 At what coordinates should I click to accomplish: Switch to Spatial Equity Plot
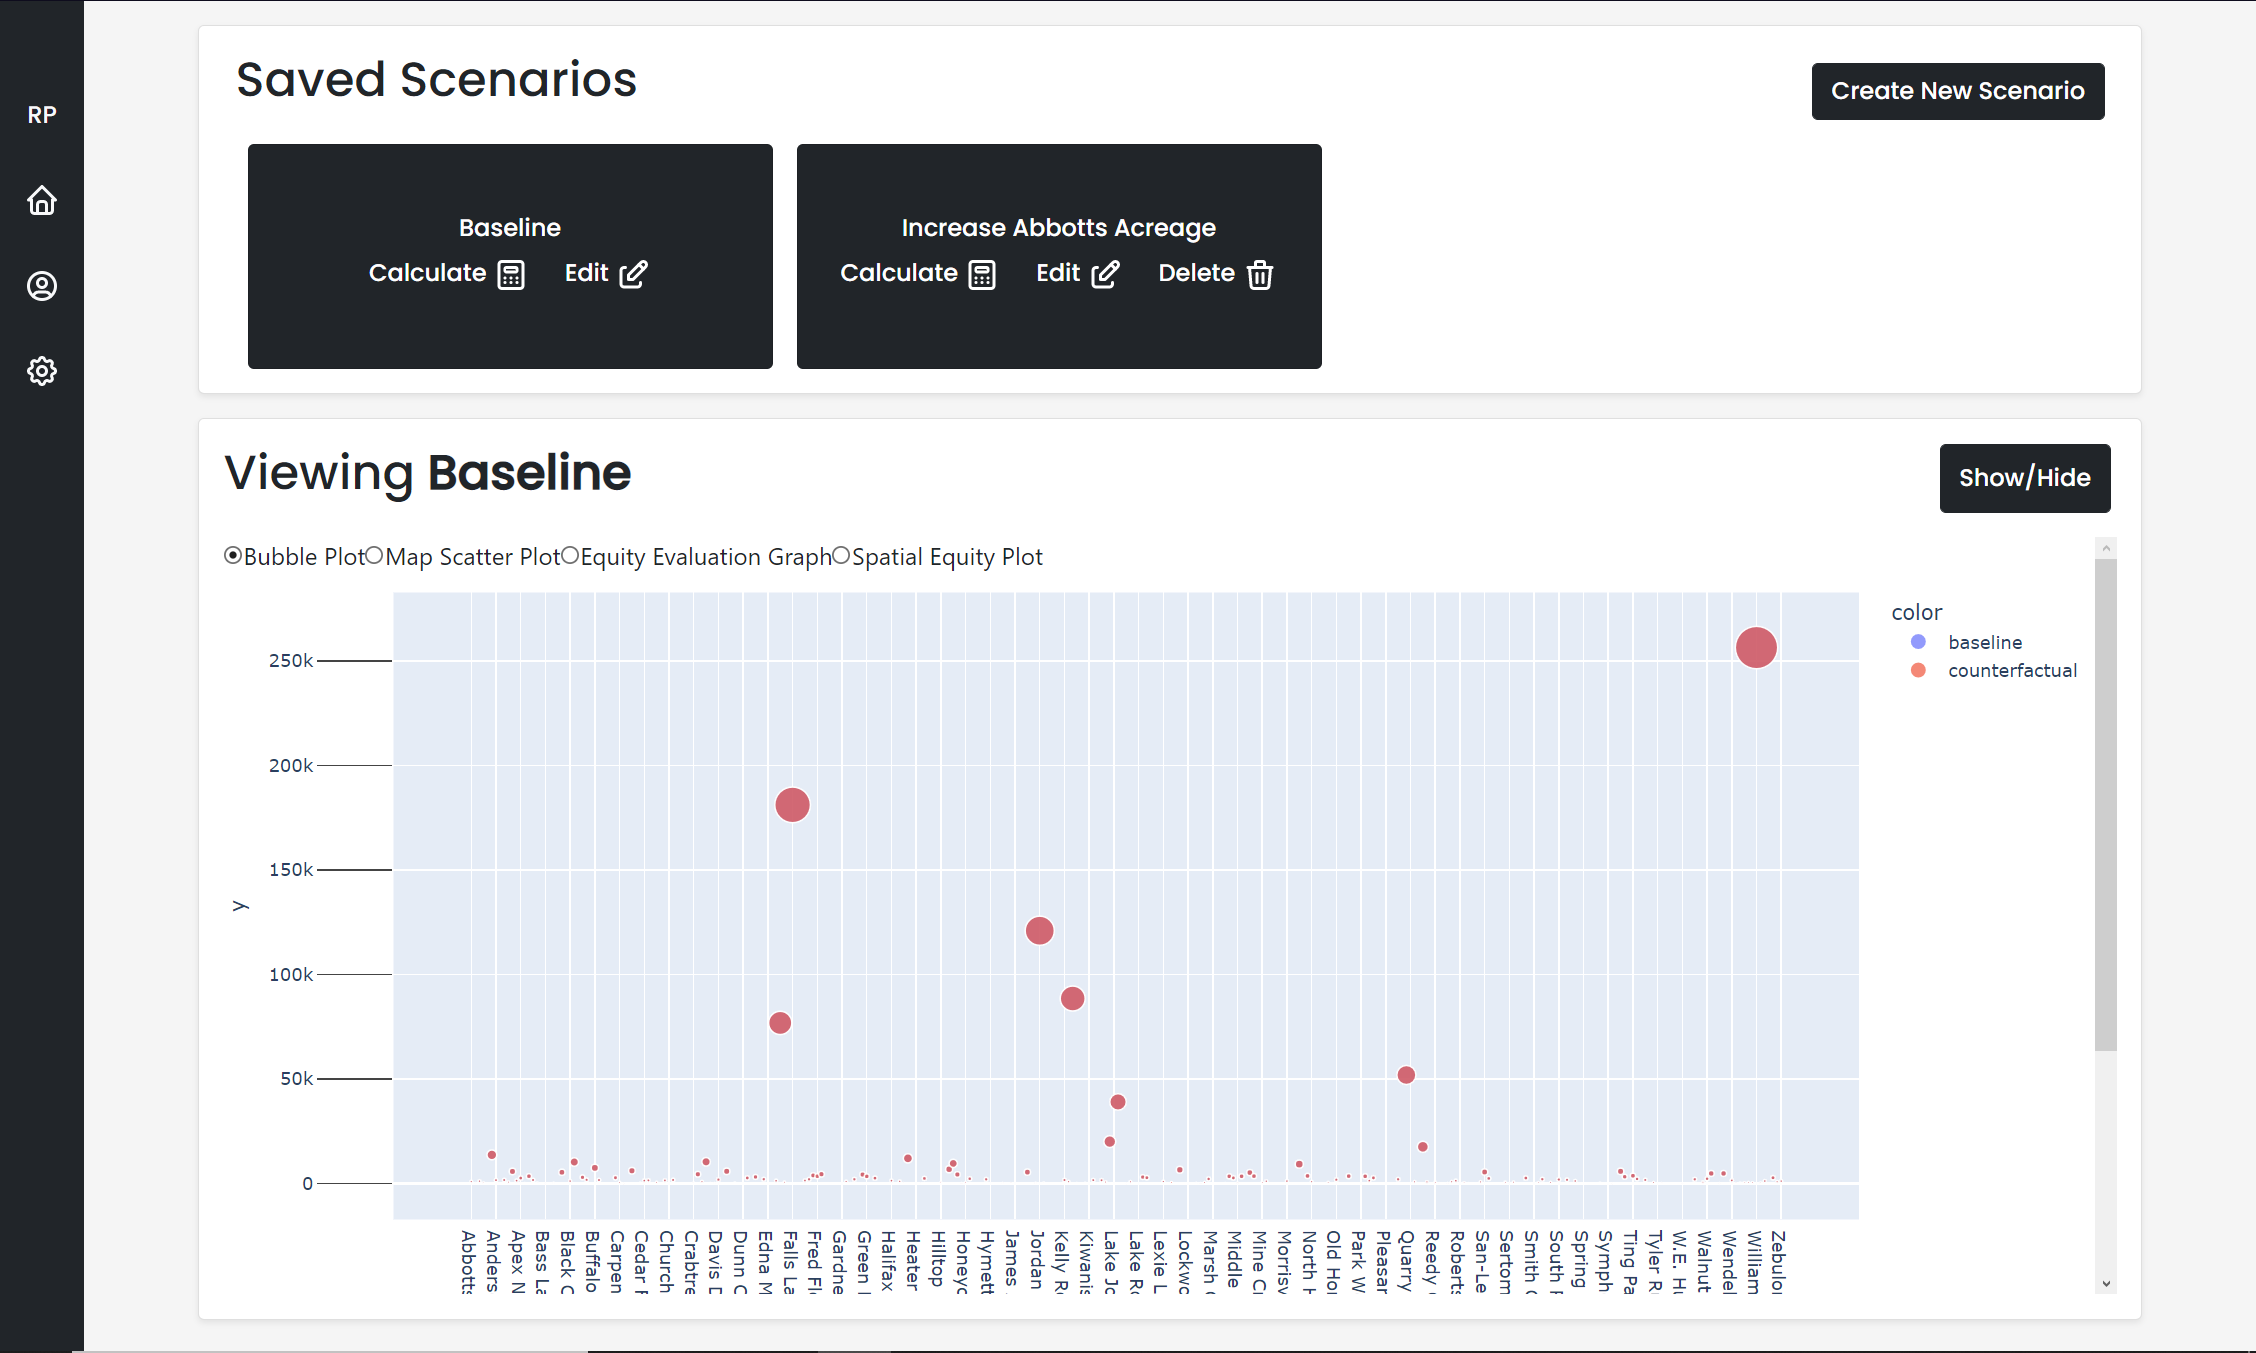point(841,556)
